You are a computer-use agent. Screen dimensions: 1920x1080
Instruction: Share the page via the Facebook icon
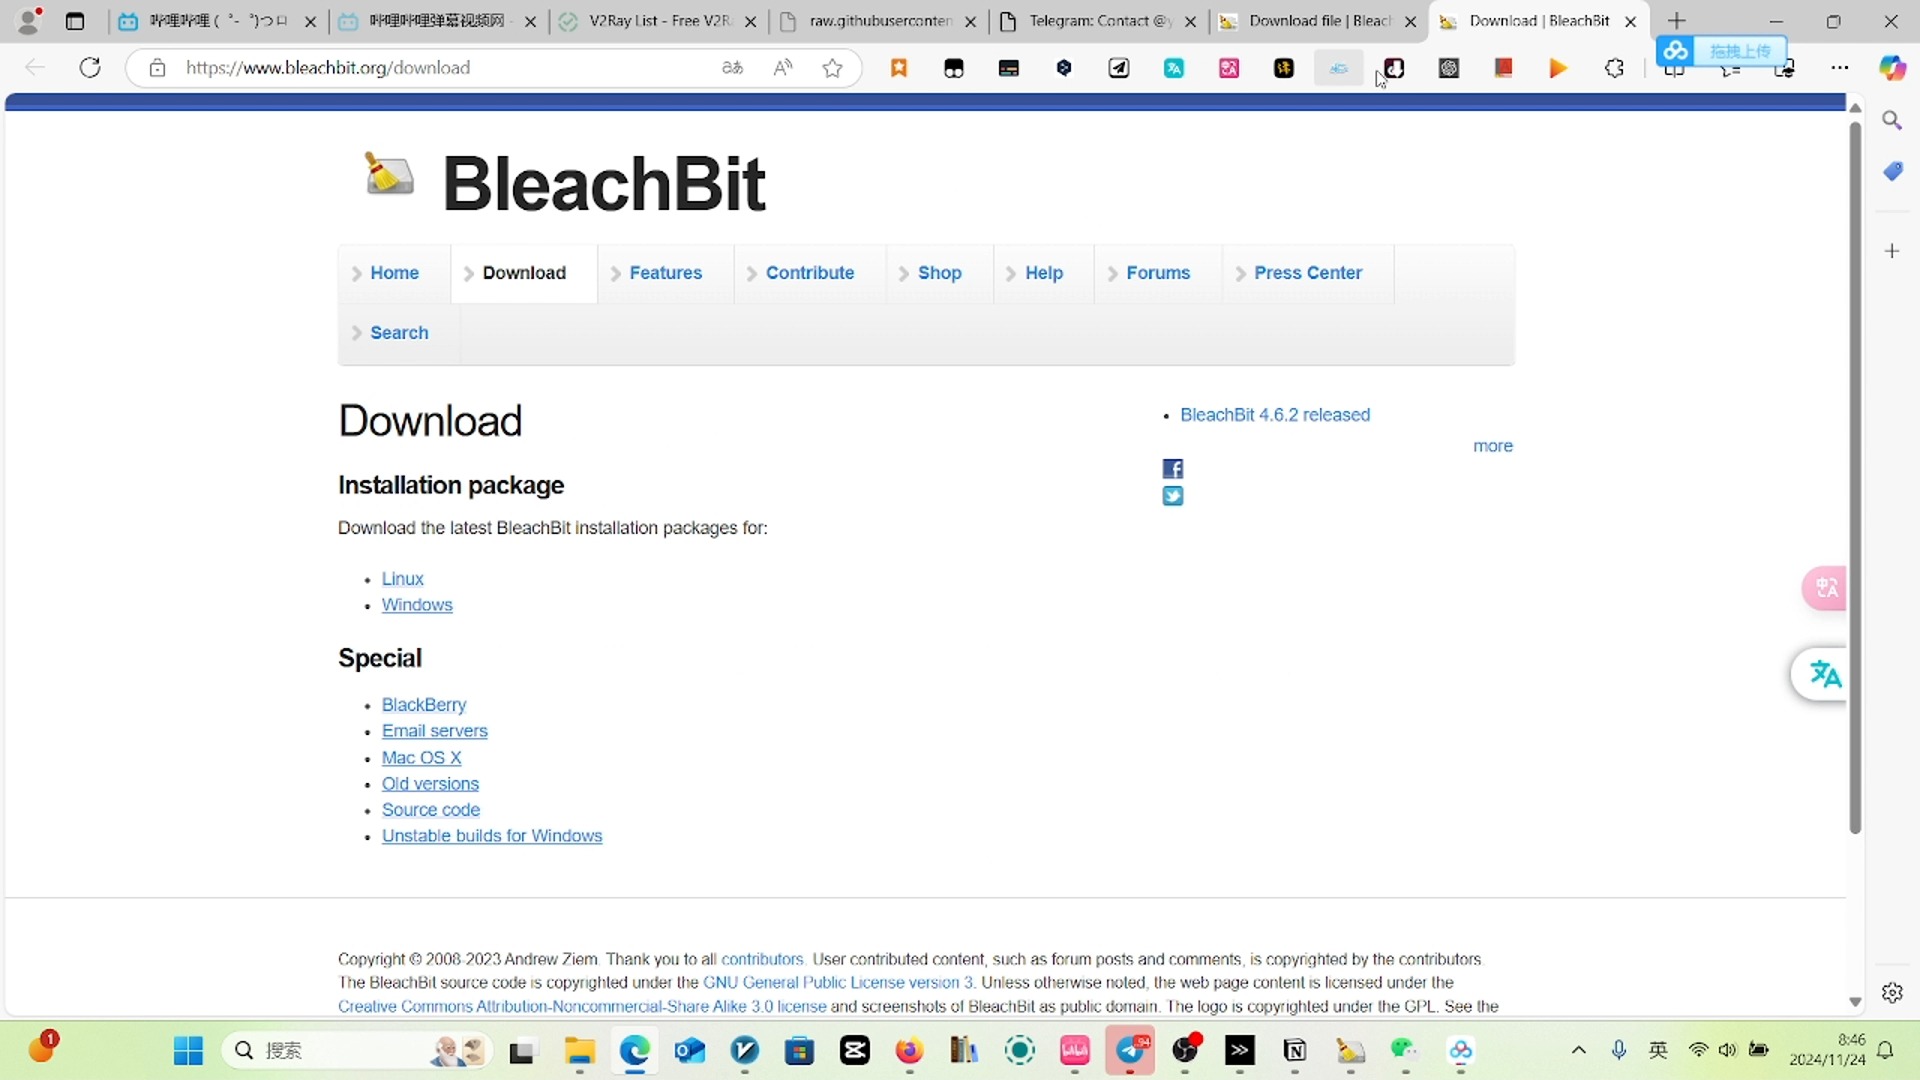pos(1173,469)
